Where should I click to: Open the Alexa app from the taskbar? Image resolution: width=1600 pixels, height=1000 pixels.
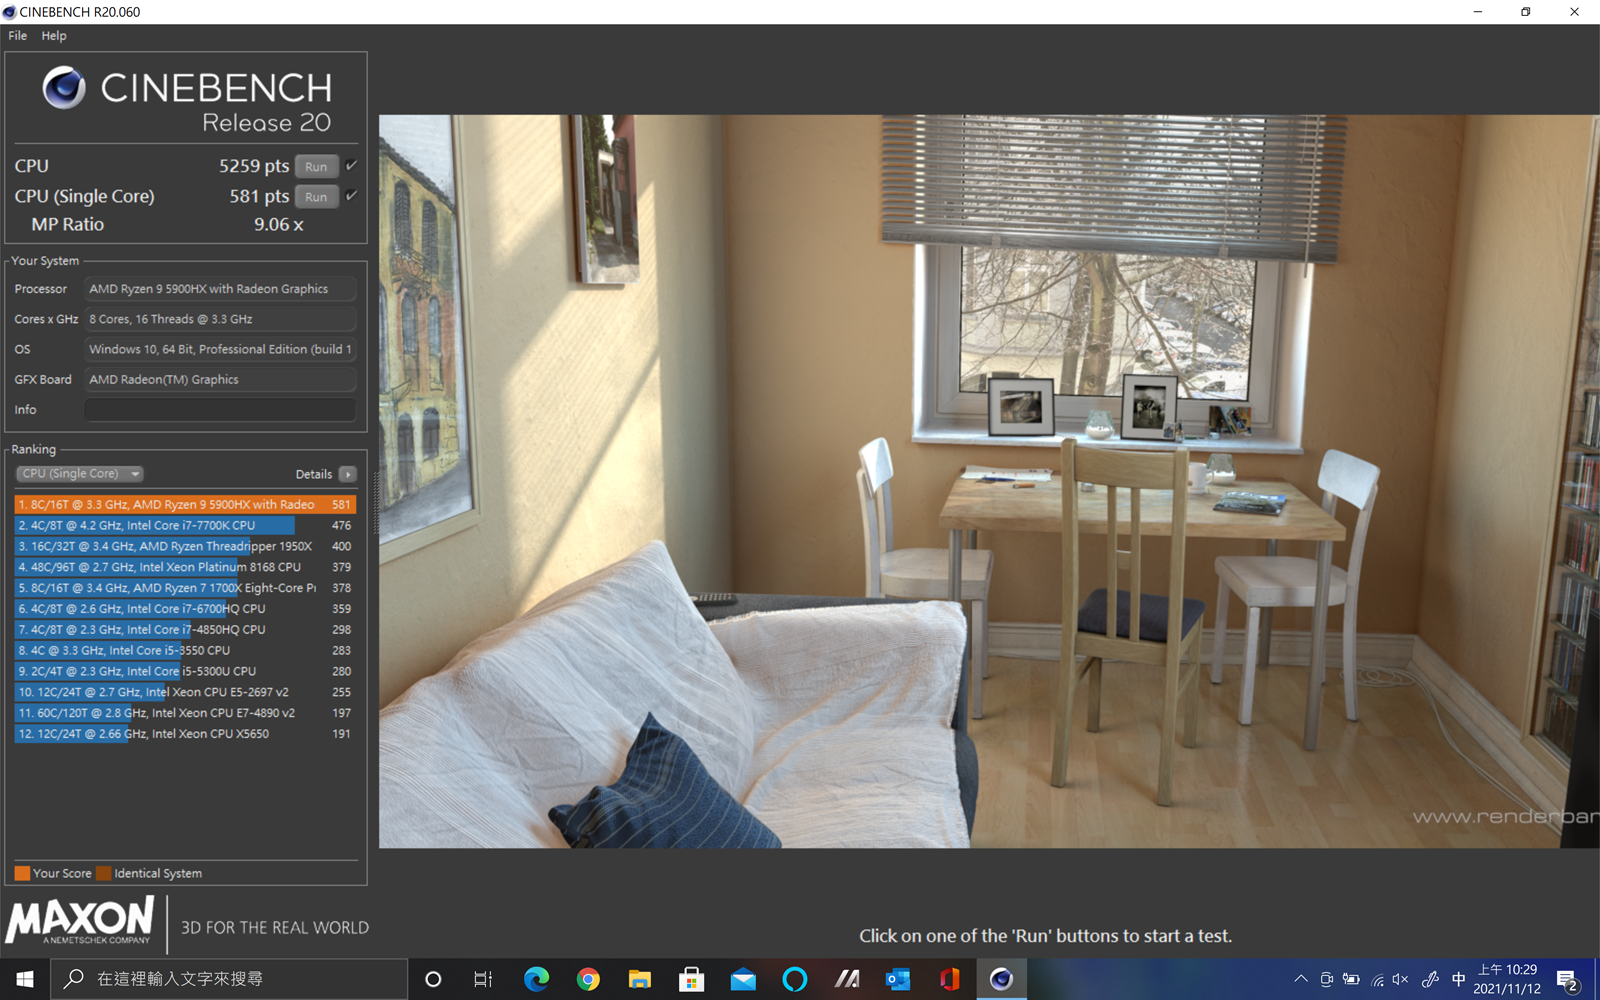point(795,979)
